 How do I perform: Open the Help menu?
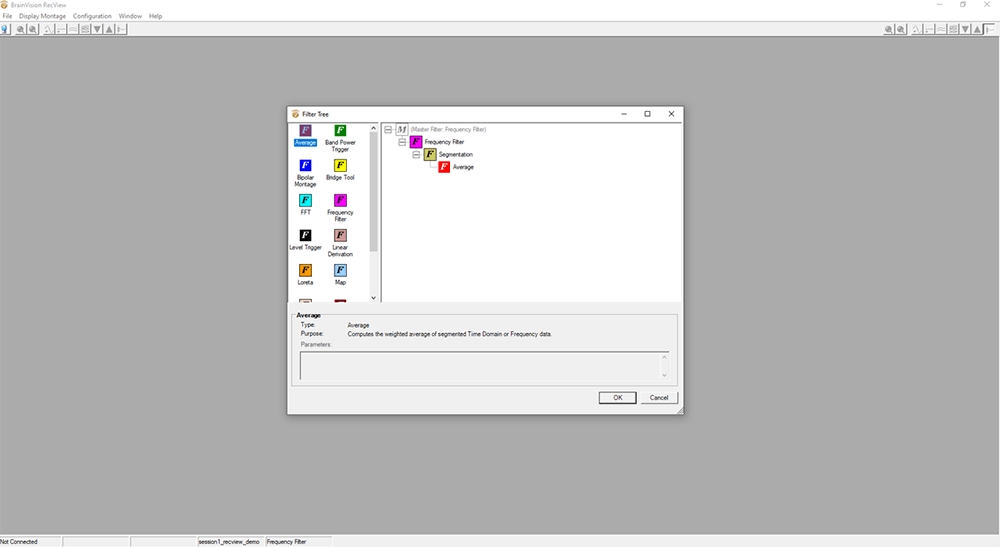155,16
